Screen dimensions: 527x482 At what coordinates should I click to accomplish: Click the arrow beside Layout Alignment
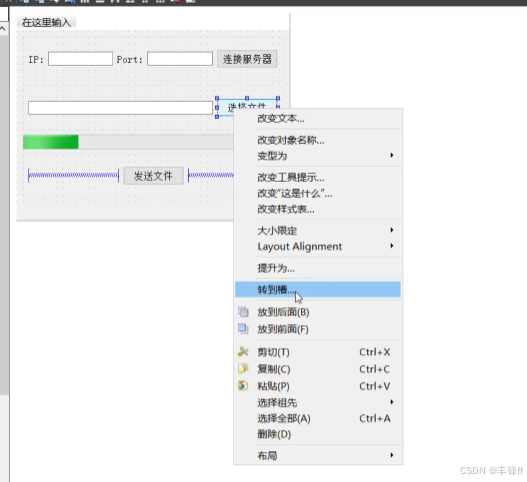pos(392,246)
